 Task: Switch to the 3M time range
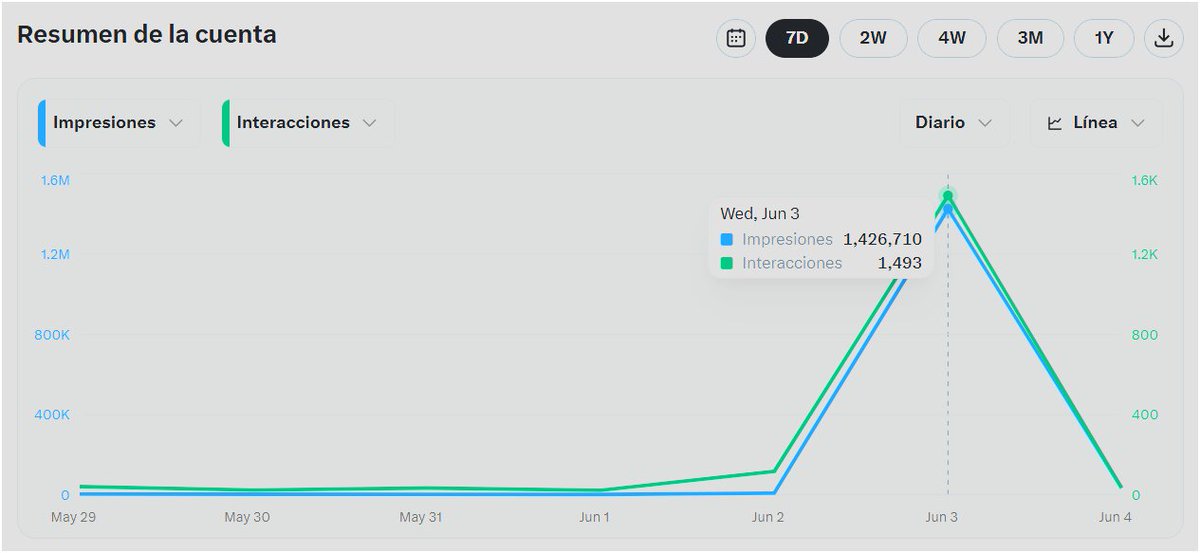1030,38
